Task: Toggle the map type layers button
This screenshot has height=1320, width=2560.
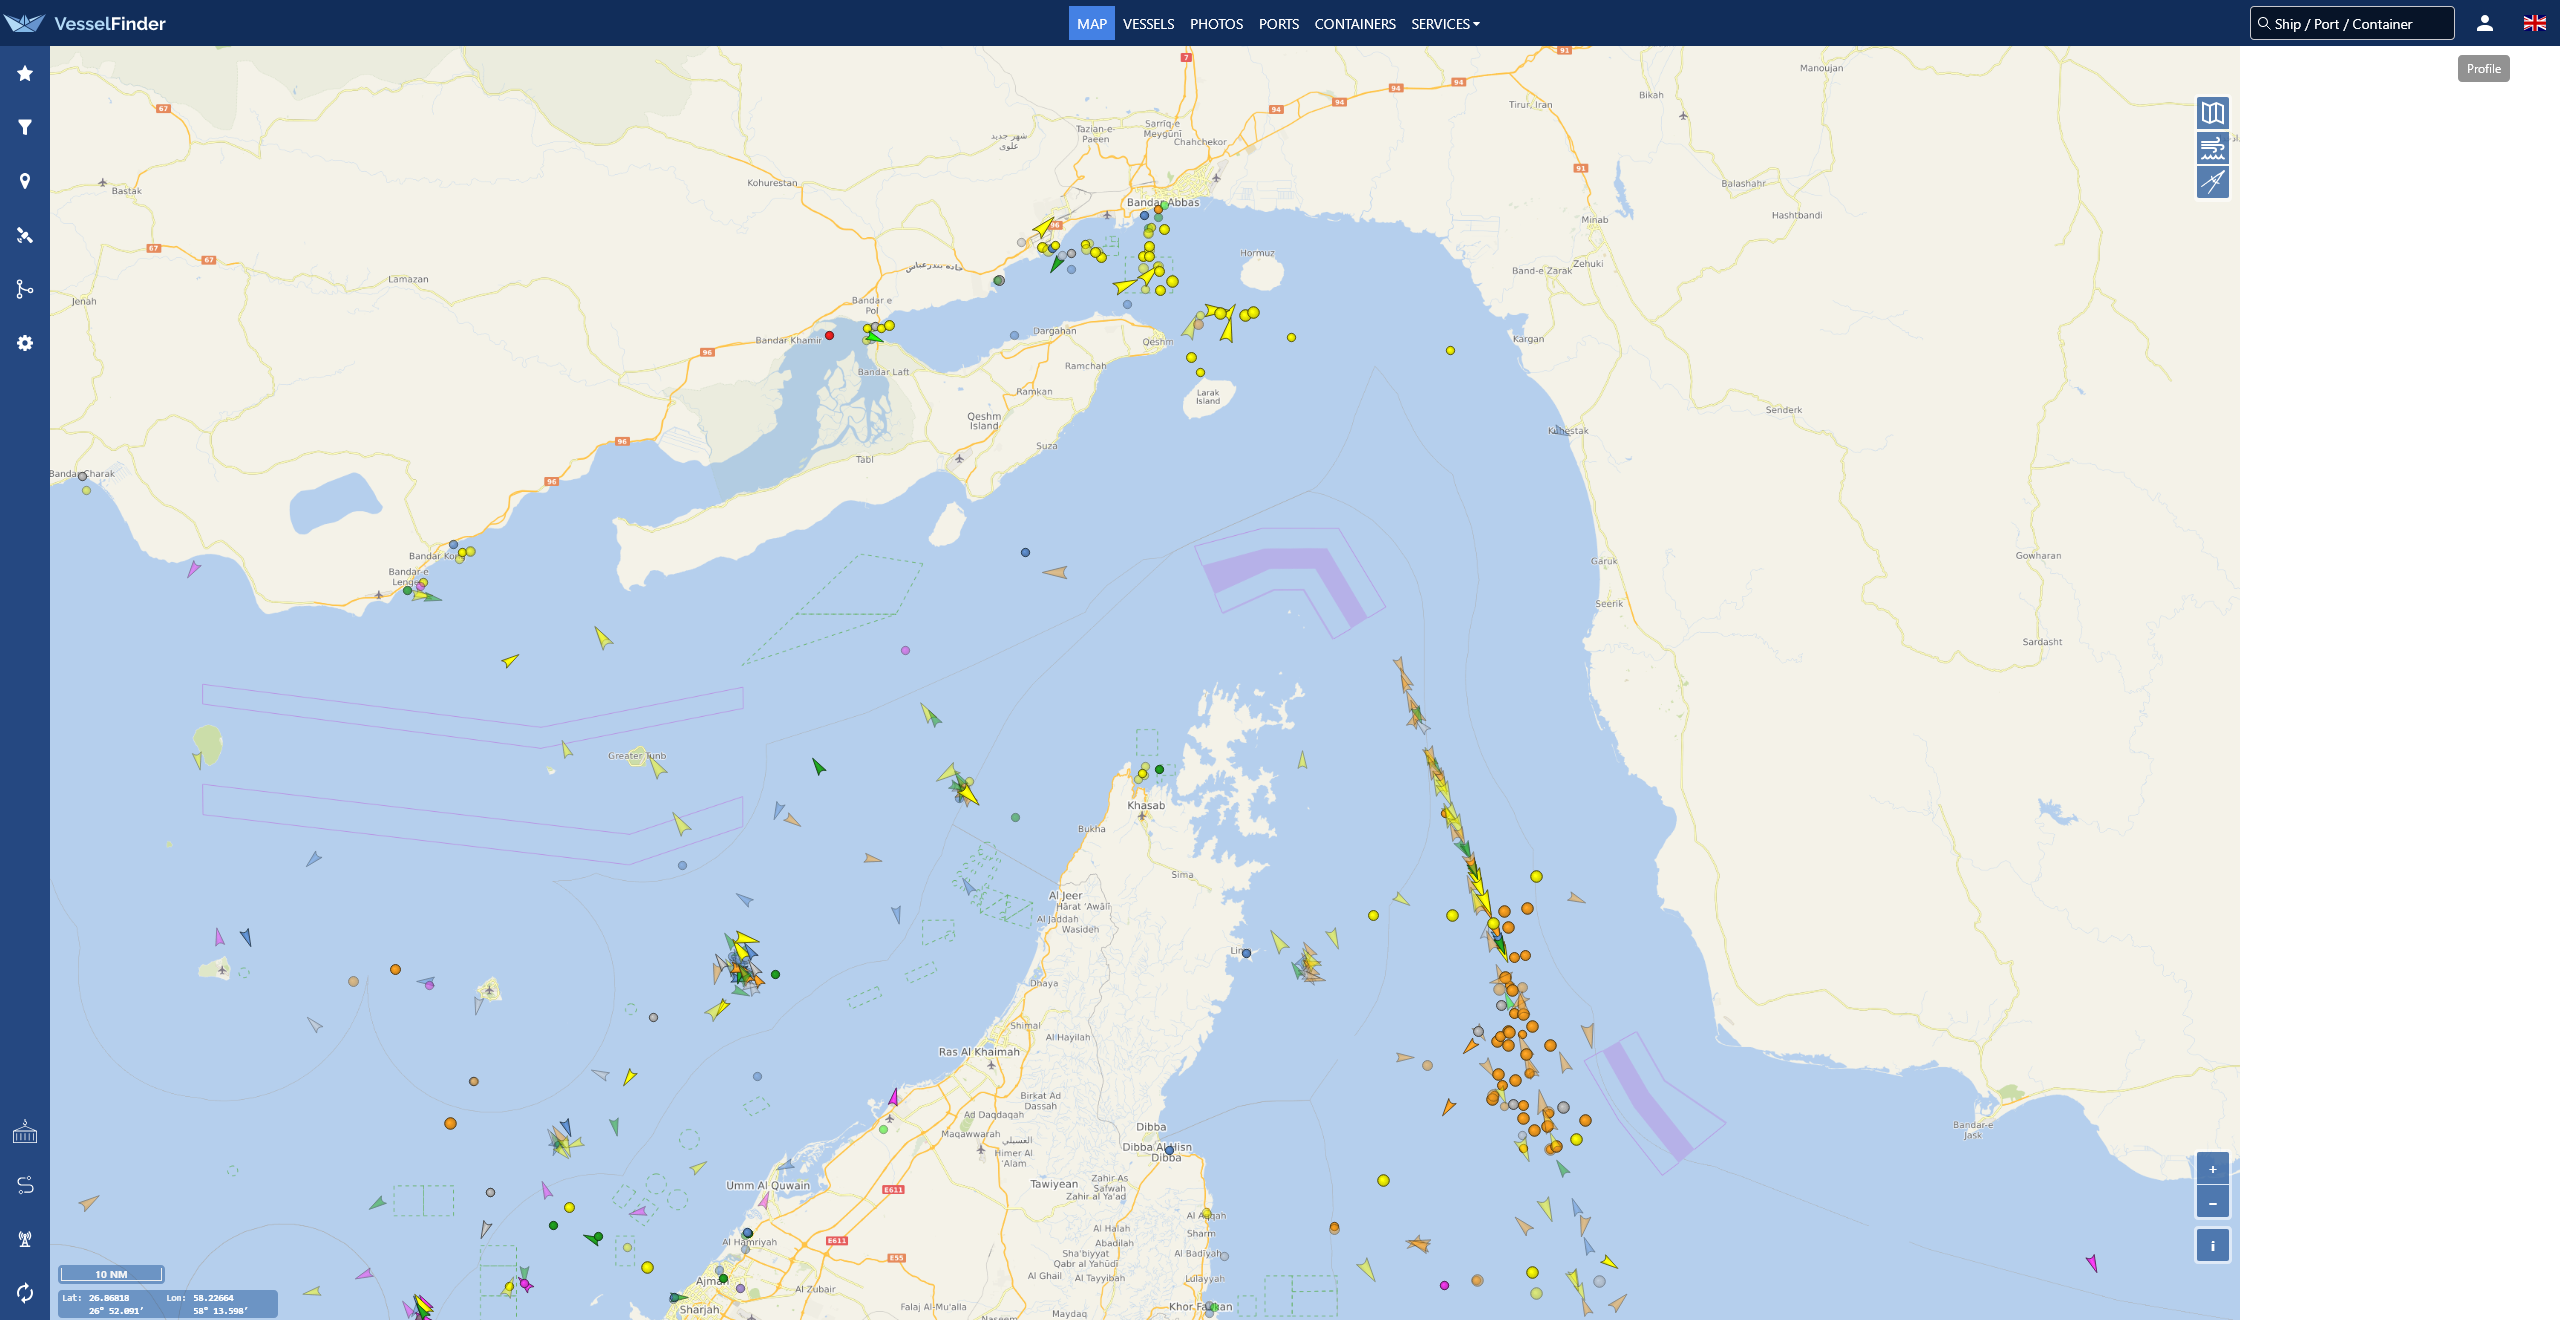Action: point(2212,113)
